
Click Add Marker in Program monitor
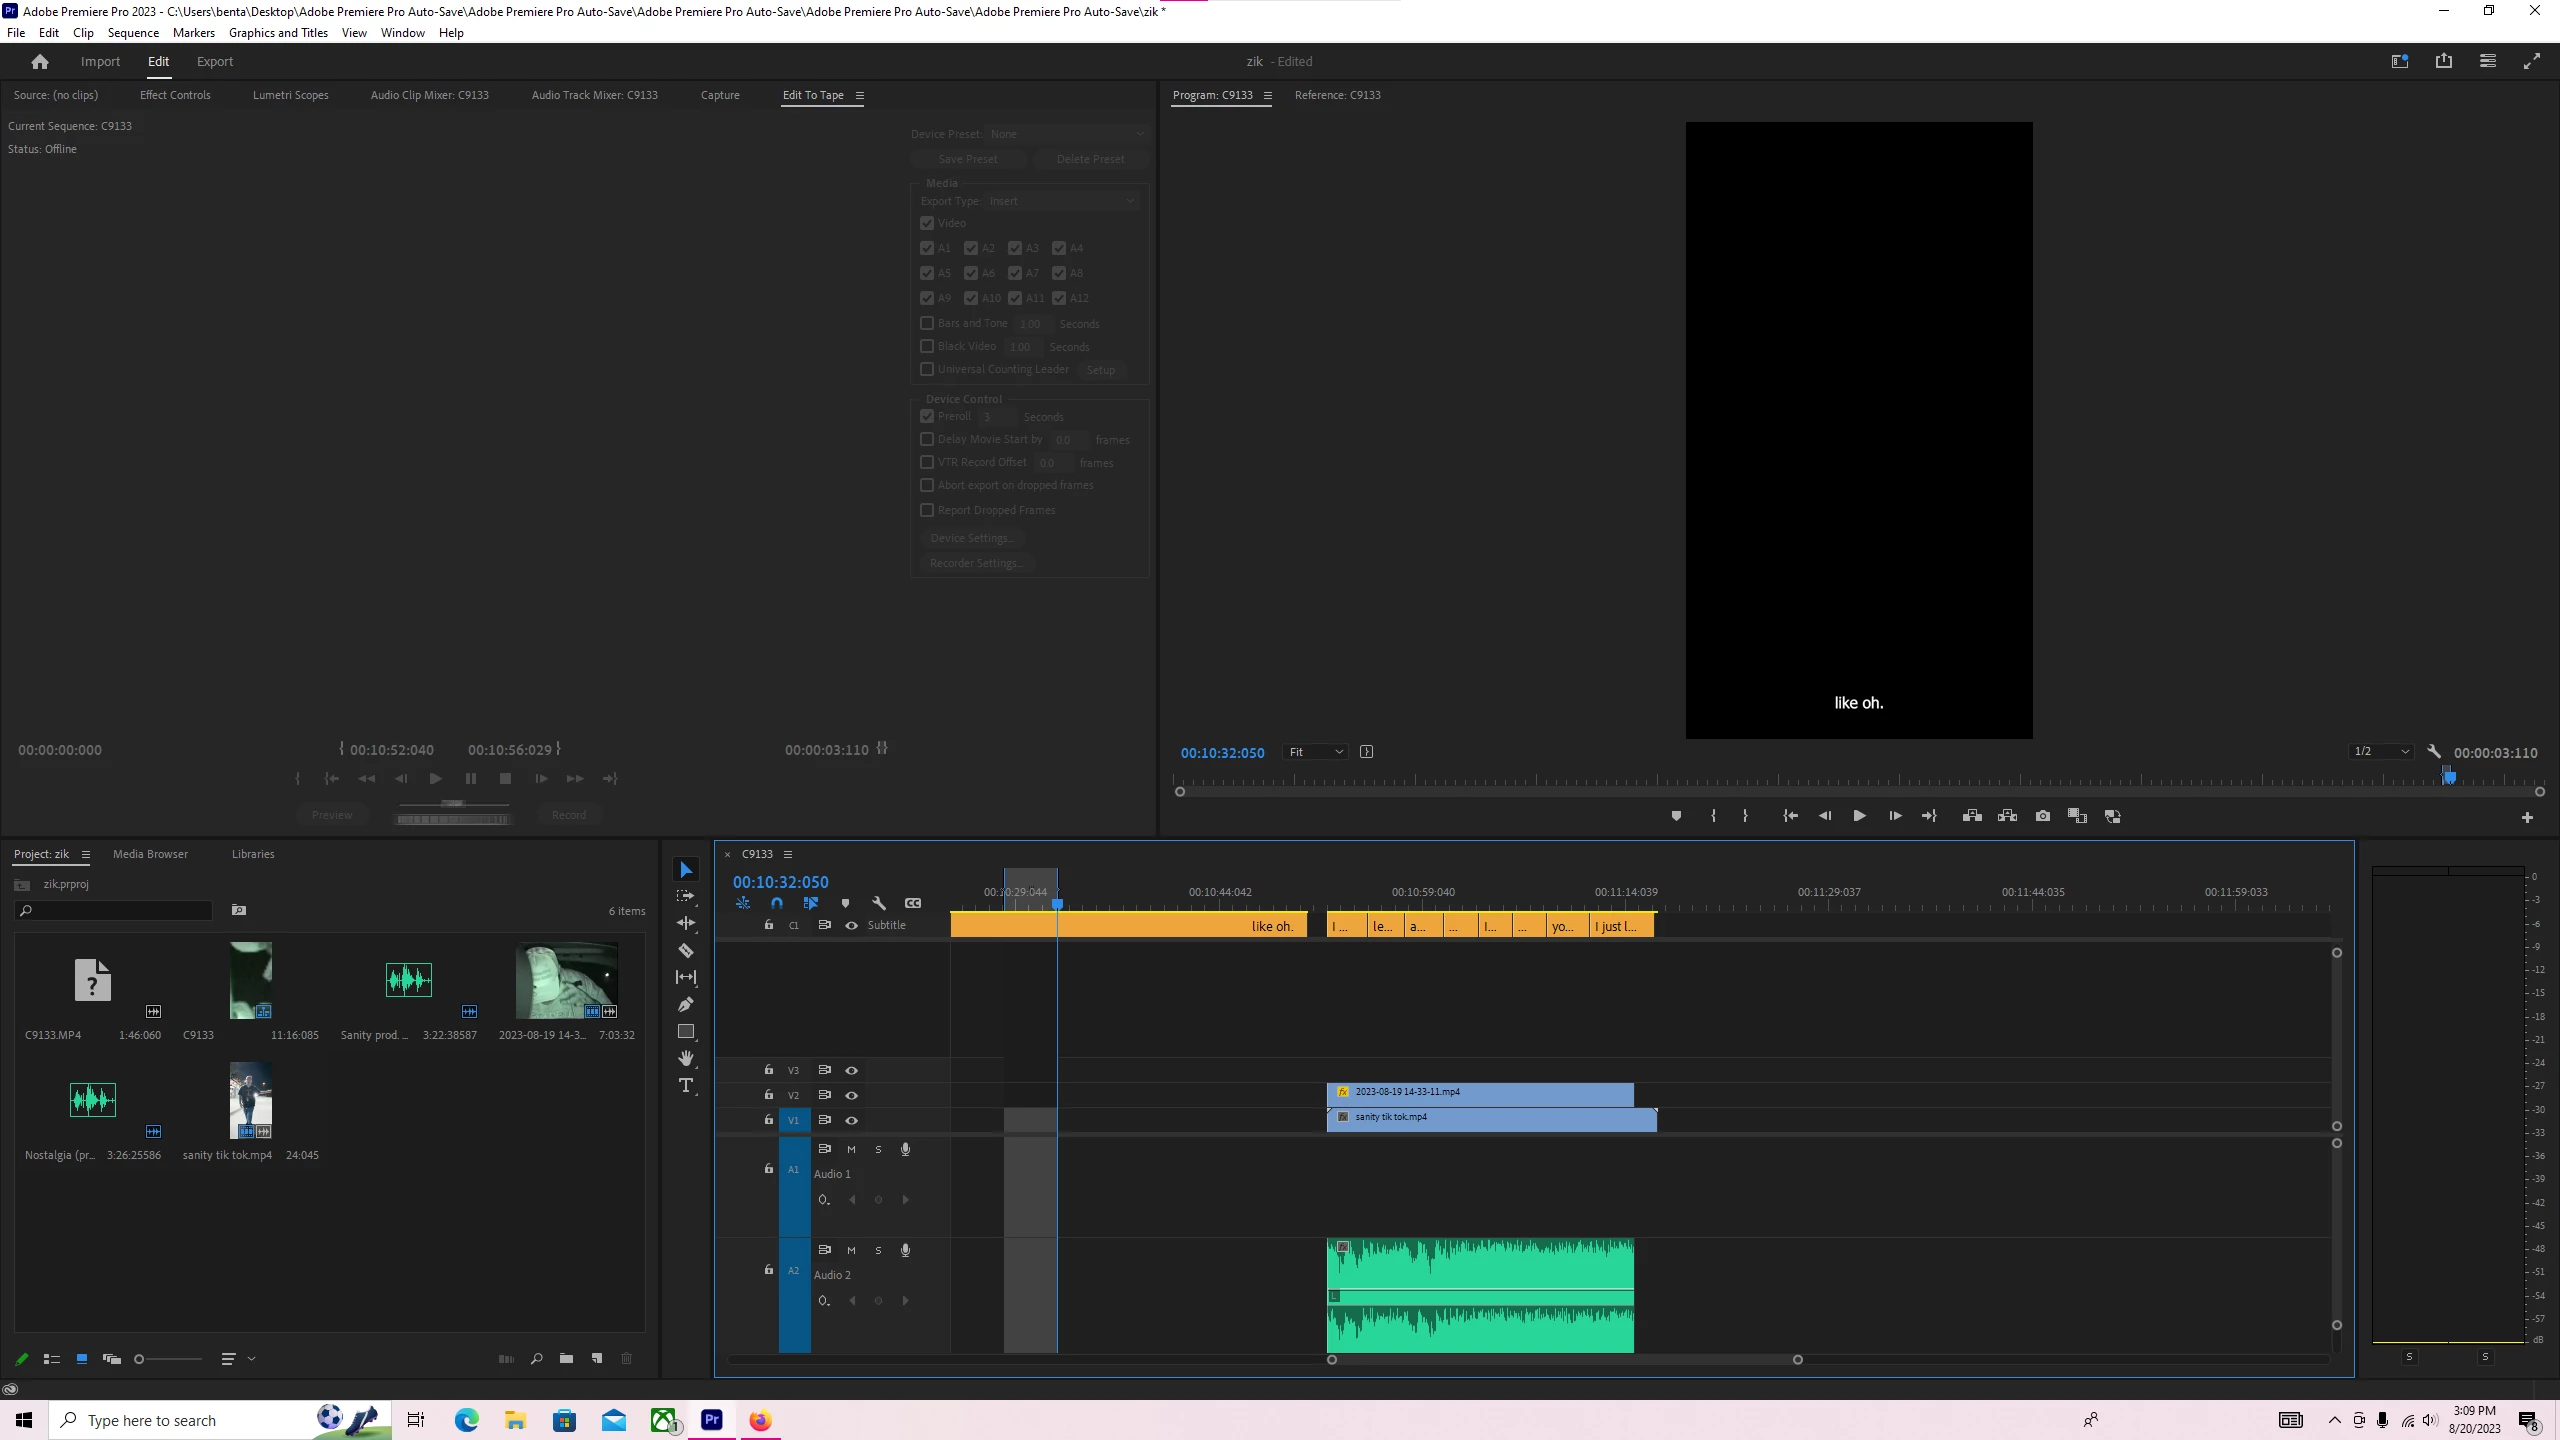click(x=1676, y=816)
